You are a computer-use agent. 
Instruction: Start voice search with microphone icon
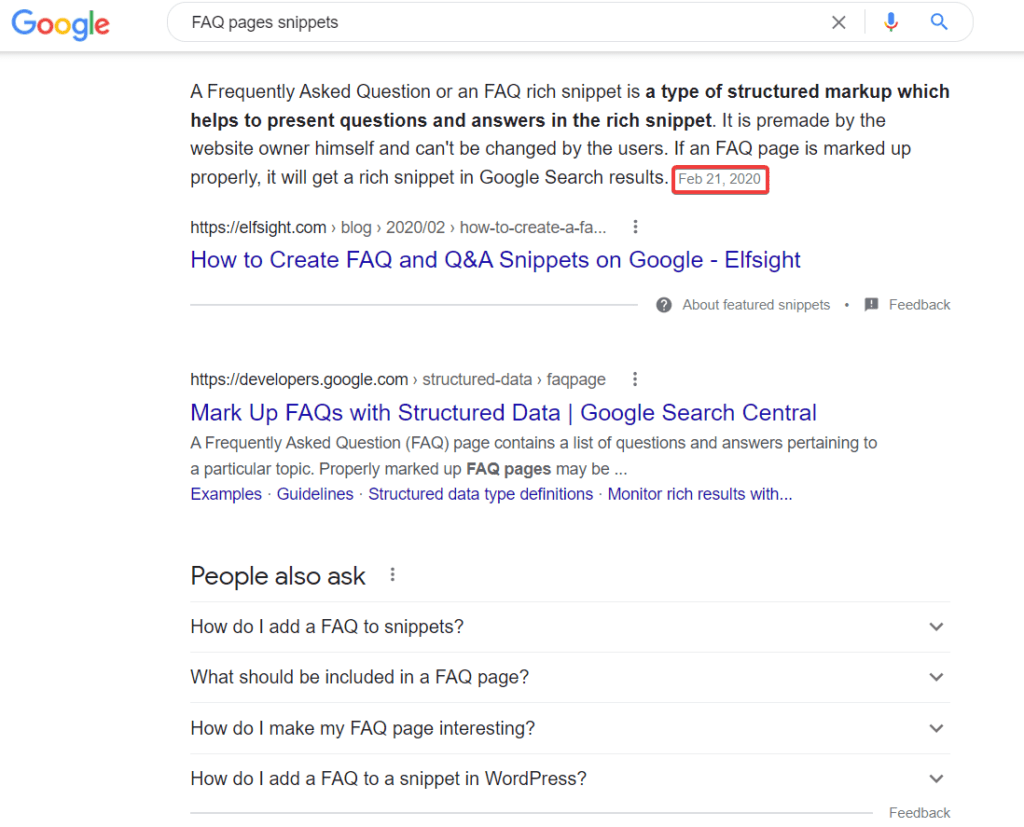coord(891,23)
